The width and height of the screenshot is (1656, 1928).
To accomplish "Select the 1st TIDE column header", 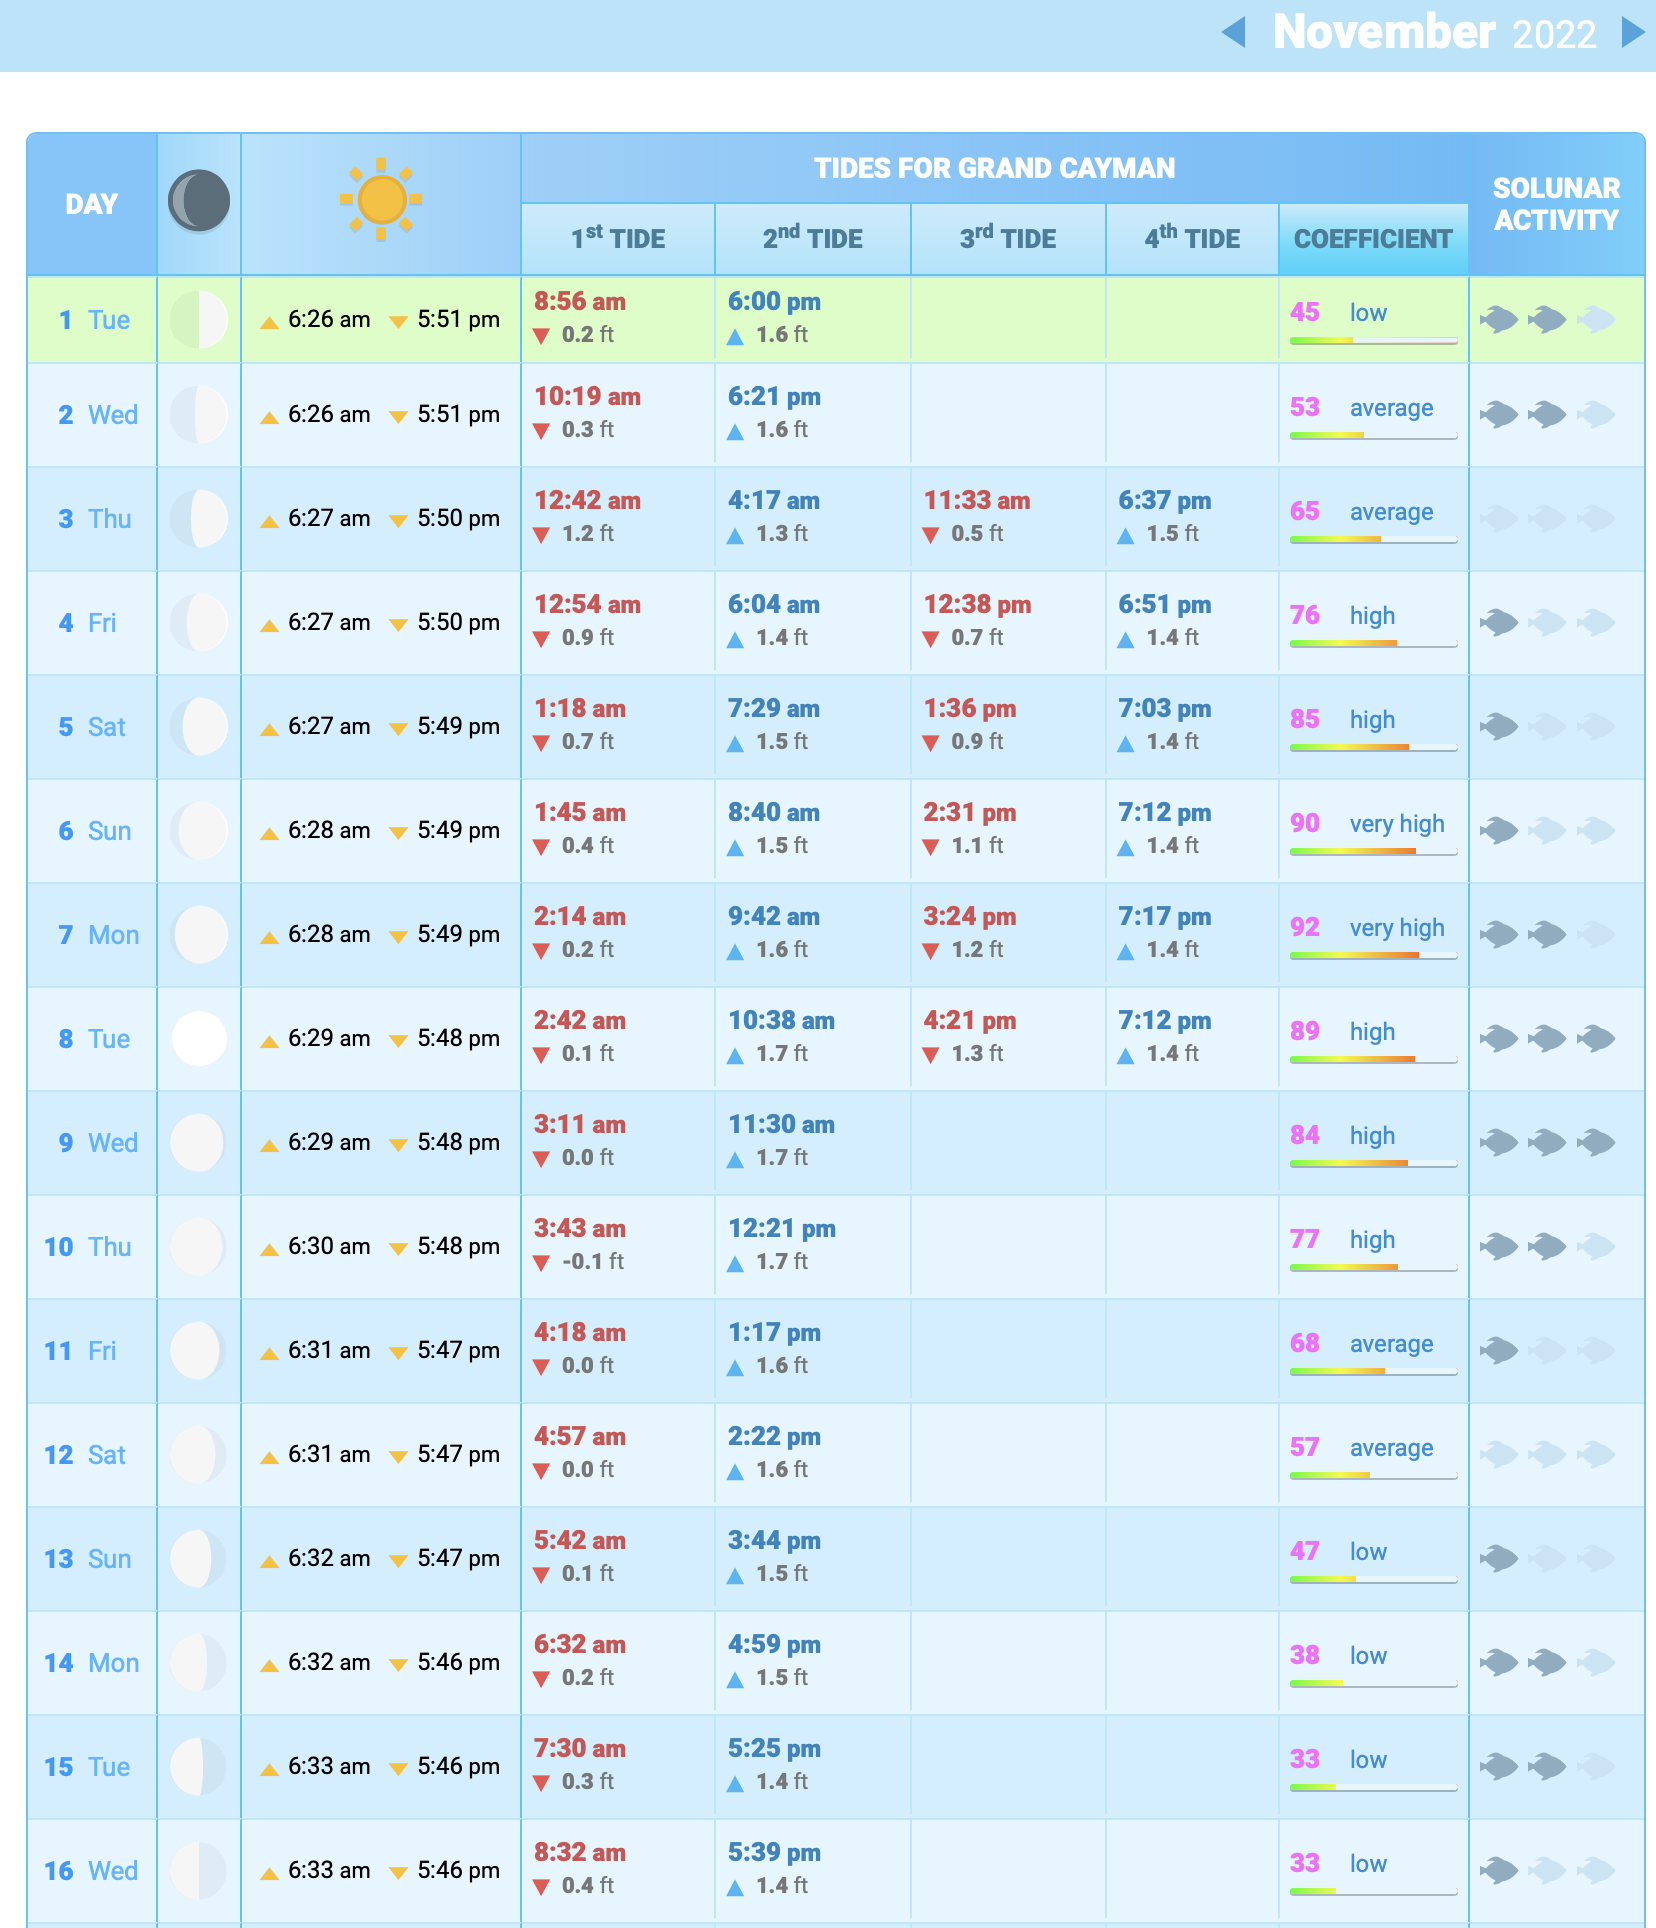I will (618, 239).
